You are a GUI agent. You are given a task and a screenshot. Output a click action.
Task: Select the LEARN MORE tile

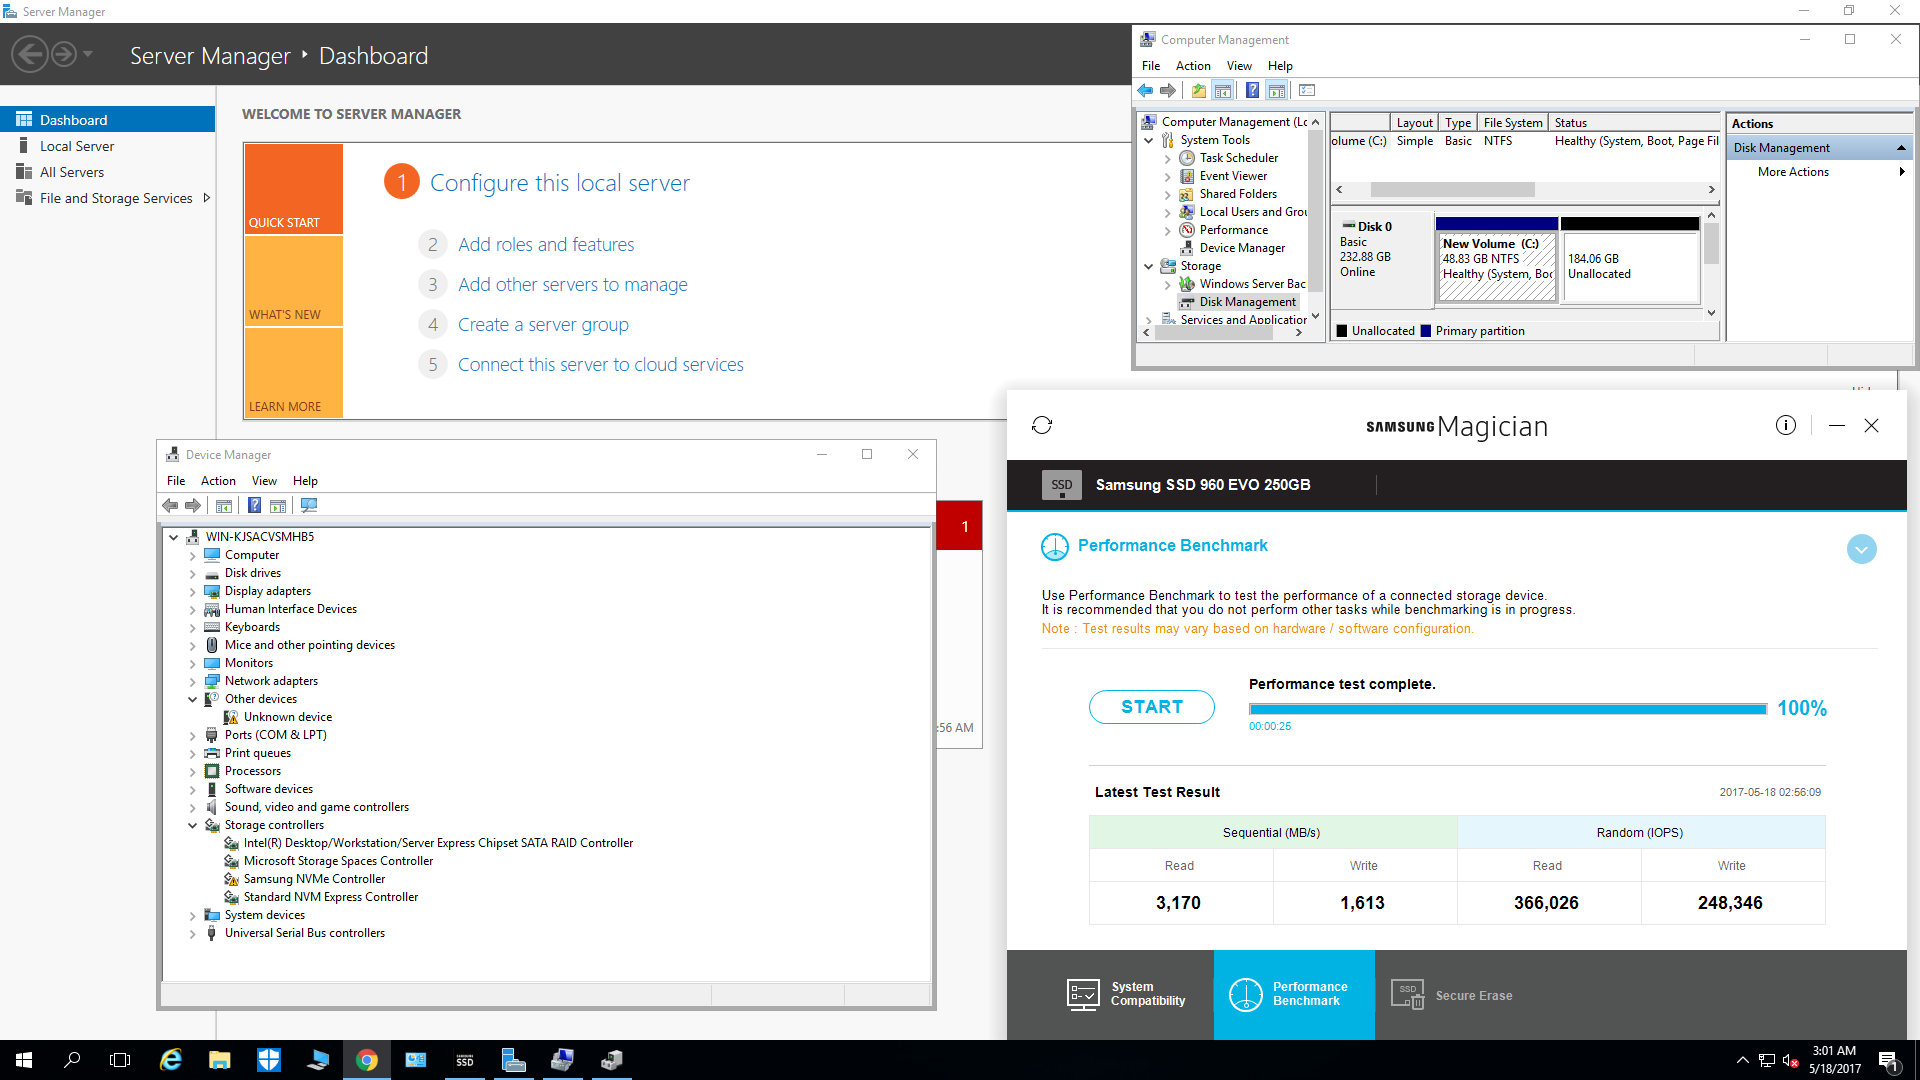[x=294, y=372]
